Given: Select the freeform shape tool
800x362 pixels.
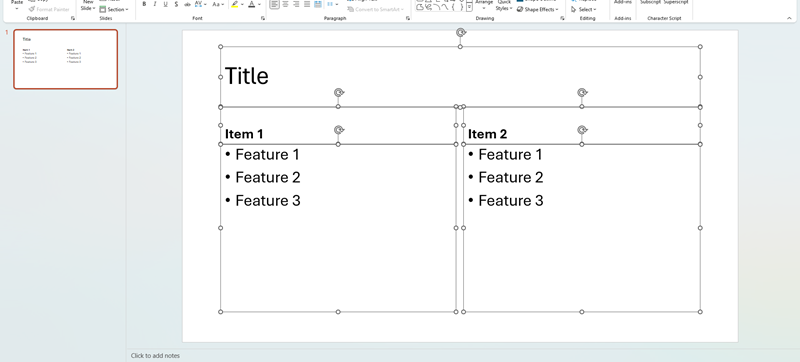Looking at the screenshot, I should pyautogui.click(x=420, y=7).
